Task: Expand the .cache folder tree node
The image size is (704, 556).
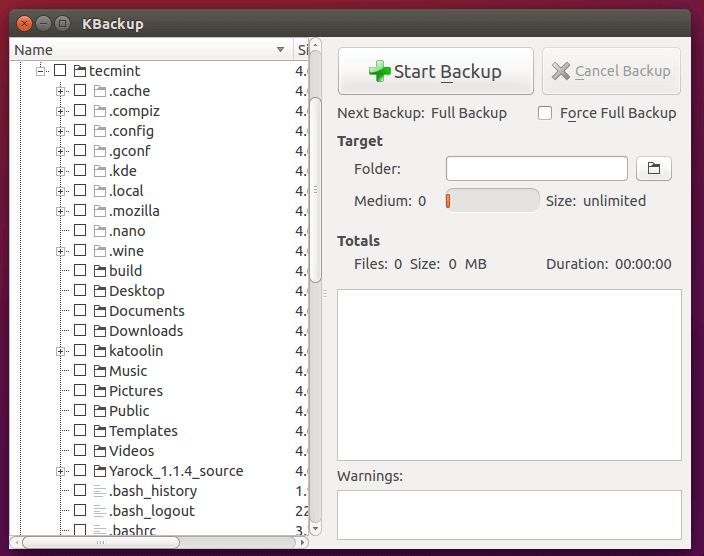Action: [x=61, y=91]
